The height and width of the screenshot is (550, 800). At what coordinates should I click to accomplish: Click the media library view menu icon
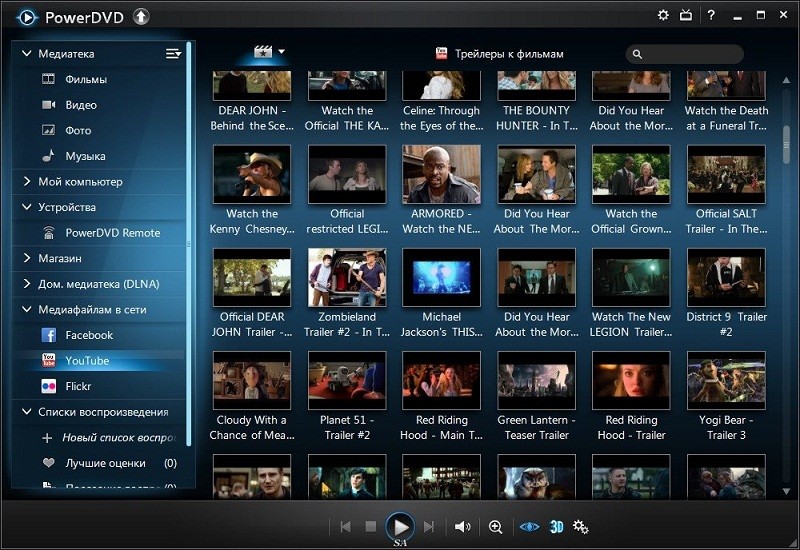[173, 54]
